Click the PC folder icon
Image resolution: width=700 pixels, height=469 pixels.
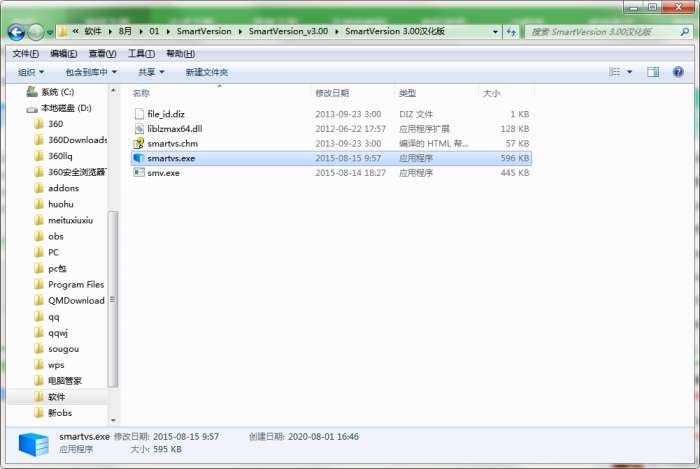39,252
